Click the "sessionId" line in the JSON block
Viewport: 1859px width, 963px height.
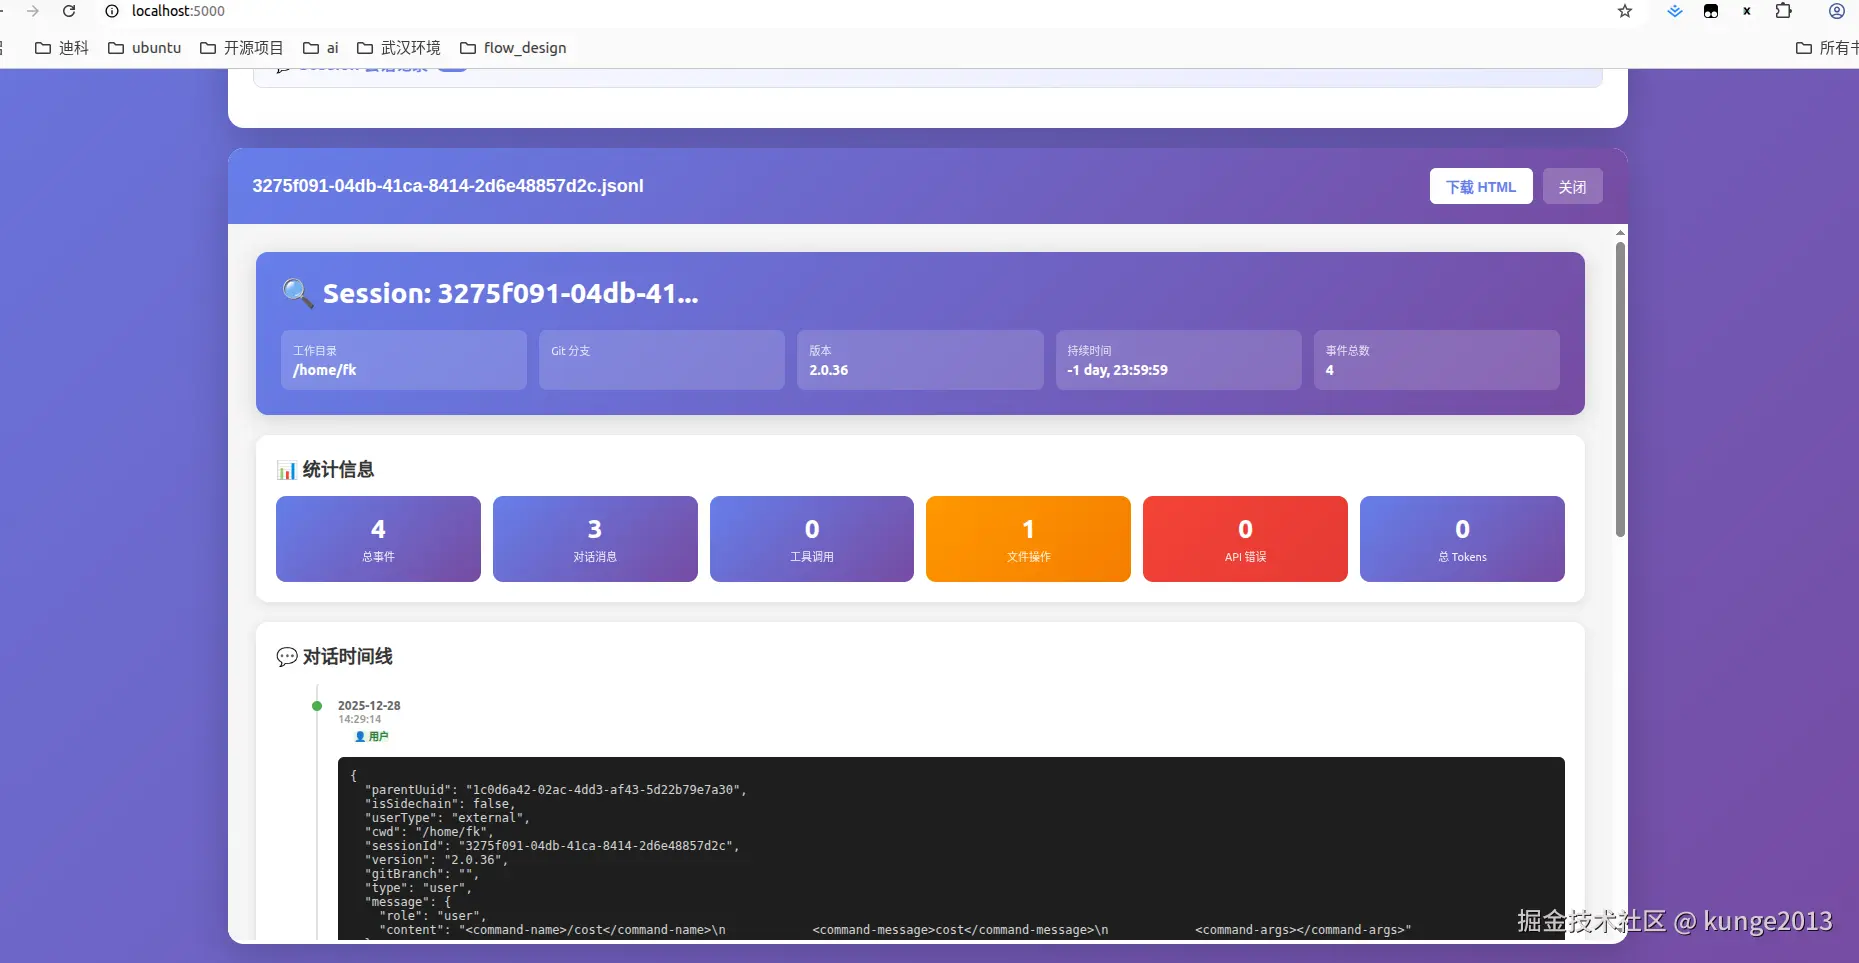[552, 846]
